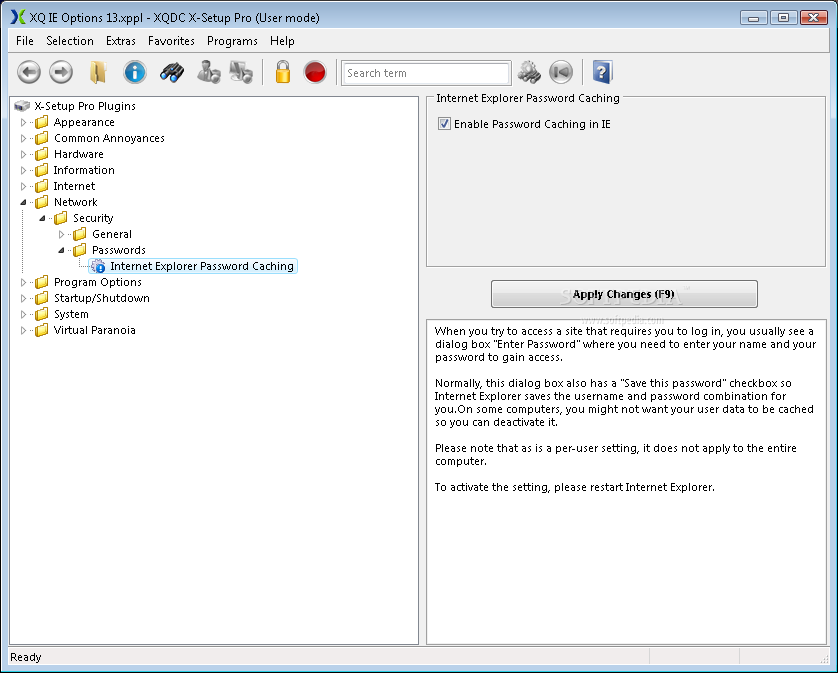Viewport: 838px width, 673px height.
Task: Open the Extras menu
Action: tap(120, 41)
